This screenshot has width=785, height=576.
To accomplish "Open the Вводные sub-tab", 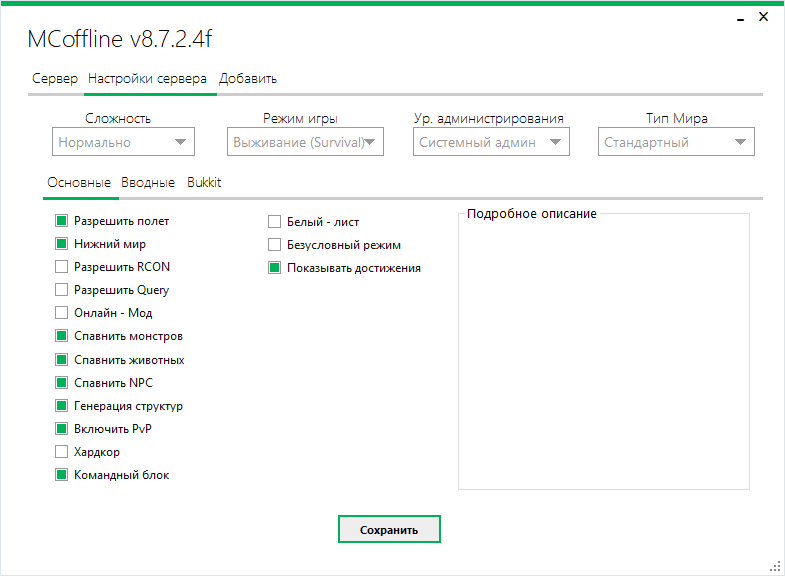I will coord(148,183).
